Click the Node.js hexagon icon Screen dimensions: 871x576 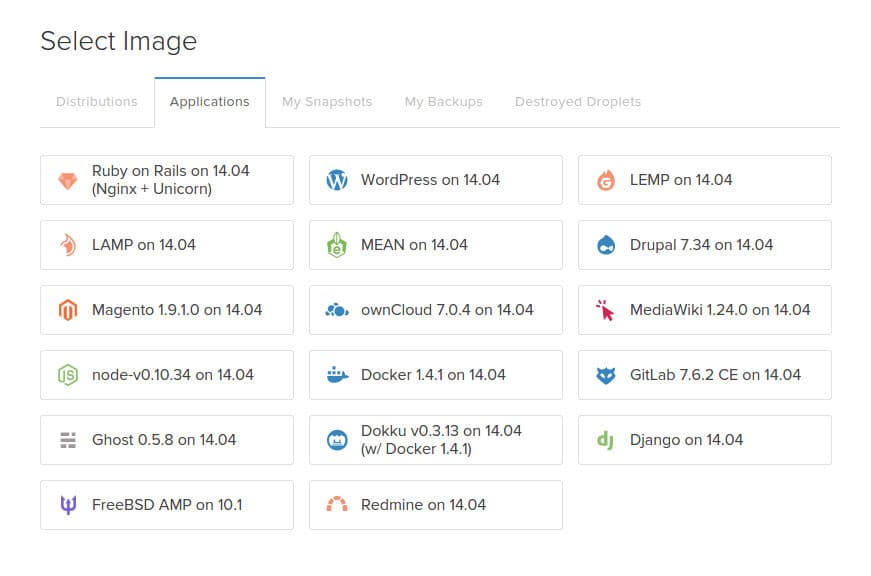point(68,375)
